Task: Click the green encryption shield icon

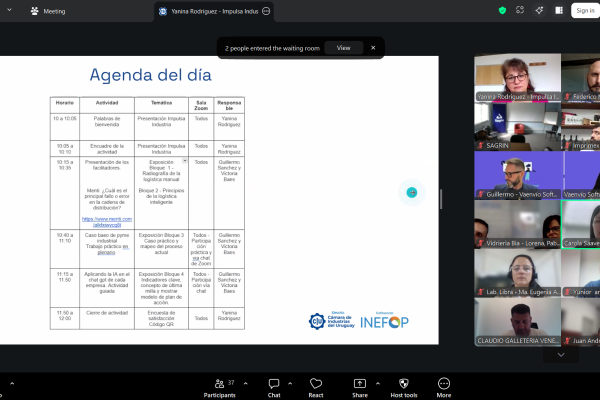Action: tap(502, 10)
